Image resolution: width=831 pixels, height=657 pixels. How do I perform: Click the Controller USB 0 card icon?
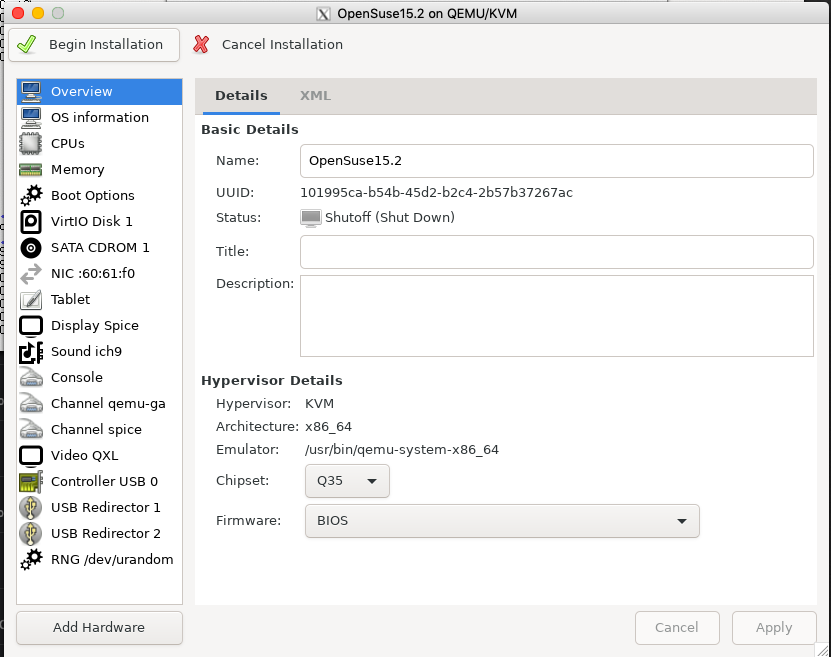[x=31, y=481]
